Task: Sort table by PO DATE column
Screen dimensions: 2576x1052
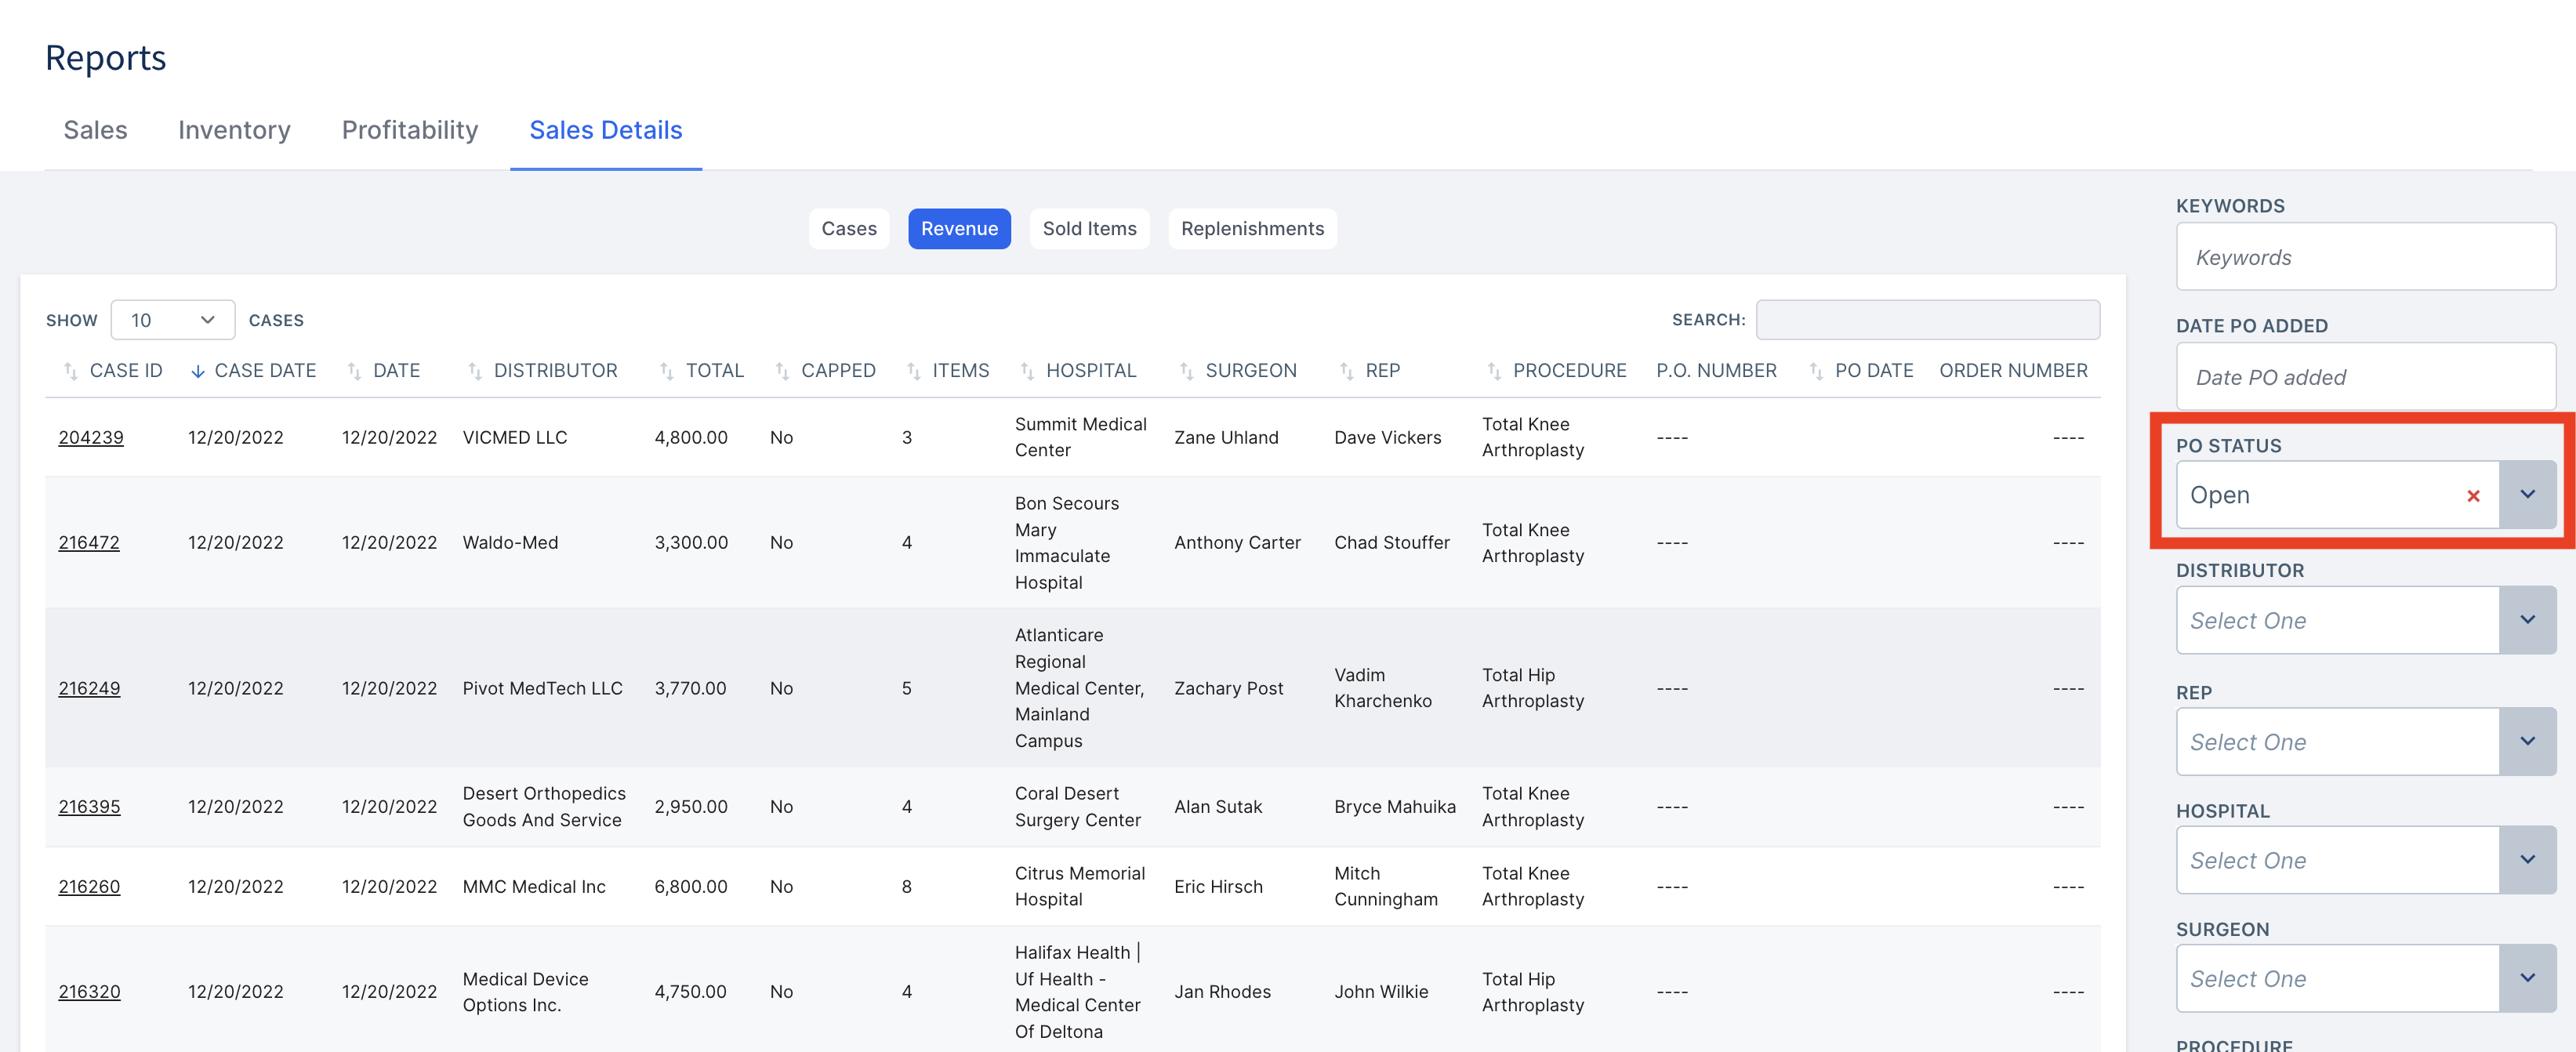Action: click(x=1861, y=370)
